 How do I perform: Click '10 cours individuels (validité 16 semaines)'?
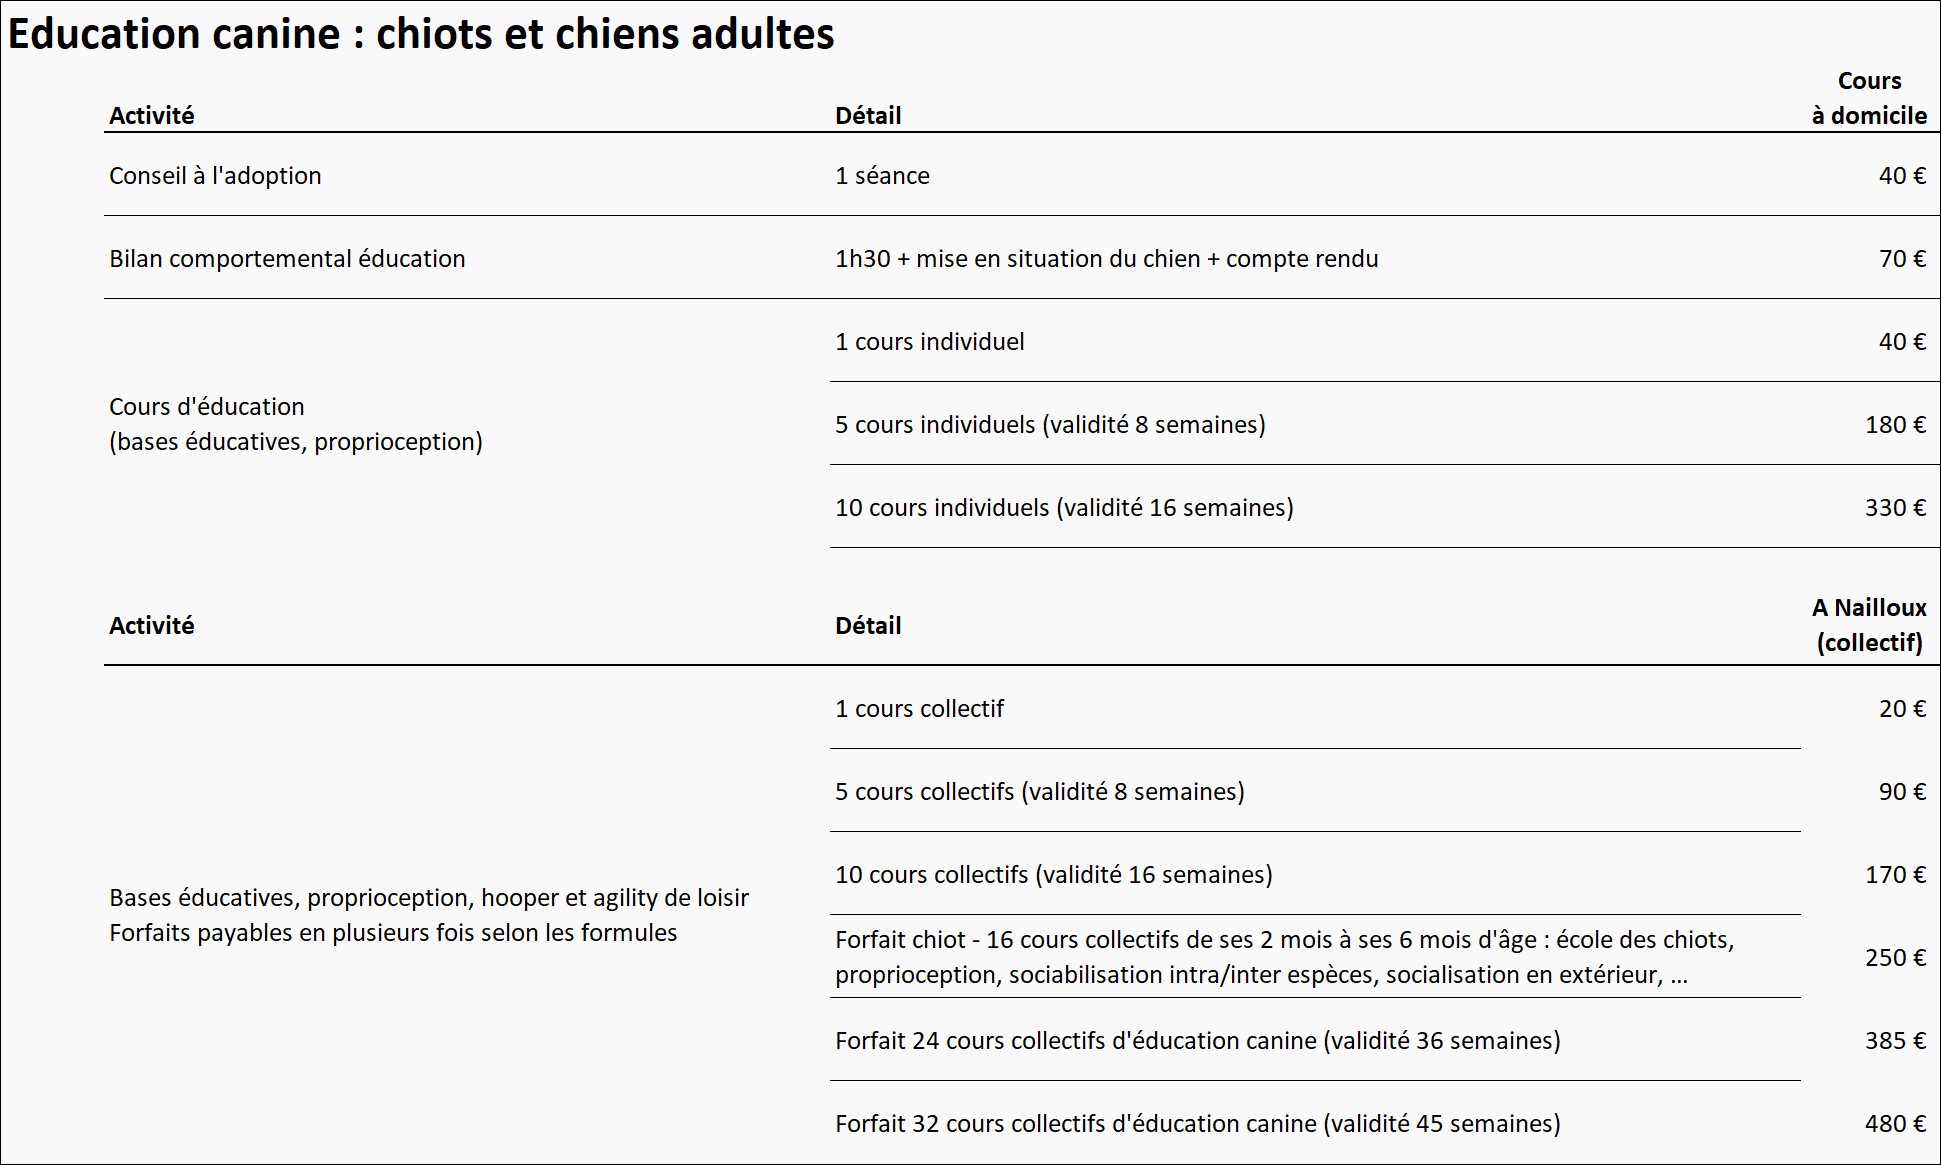[1064, 508]
